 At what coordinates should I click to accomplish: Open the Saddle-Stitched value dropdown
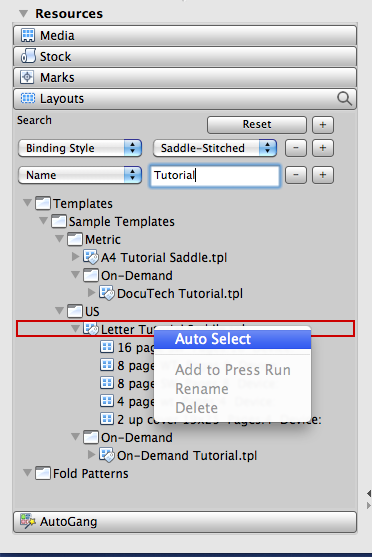click(x=215, y=148)
